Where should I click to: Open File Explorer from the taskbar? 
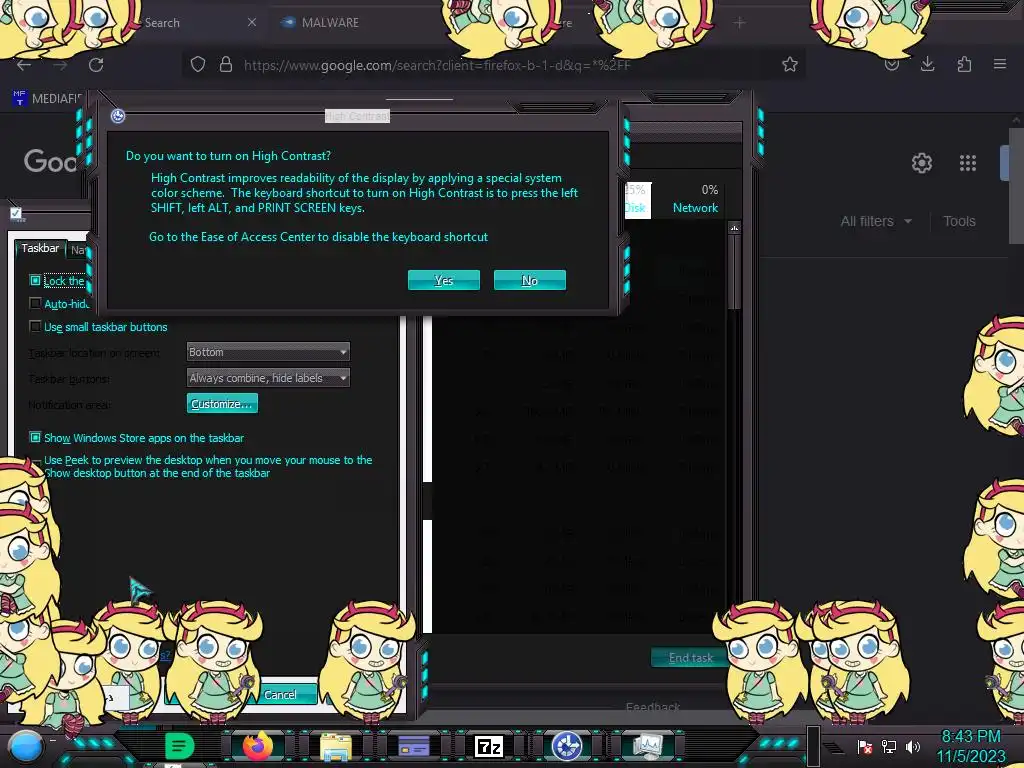[336, 746]
